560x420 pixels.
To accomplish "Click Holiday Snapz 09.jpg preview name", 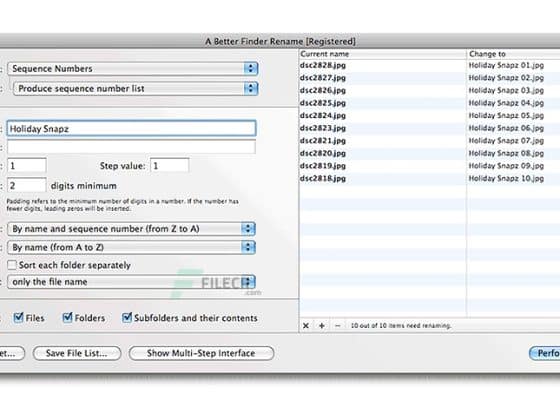I will (x=506, y=166).
